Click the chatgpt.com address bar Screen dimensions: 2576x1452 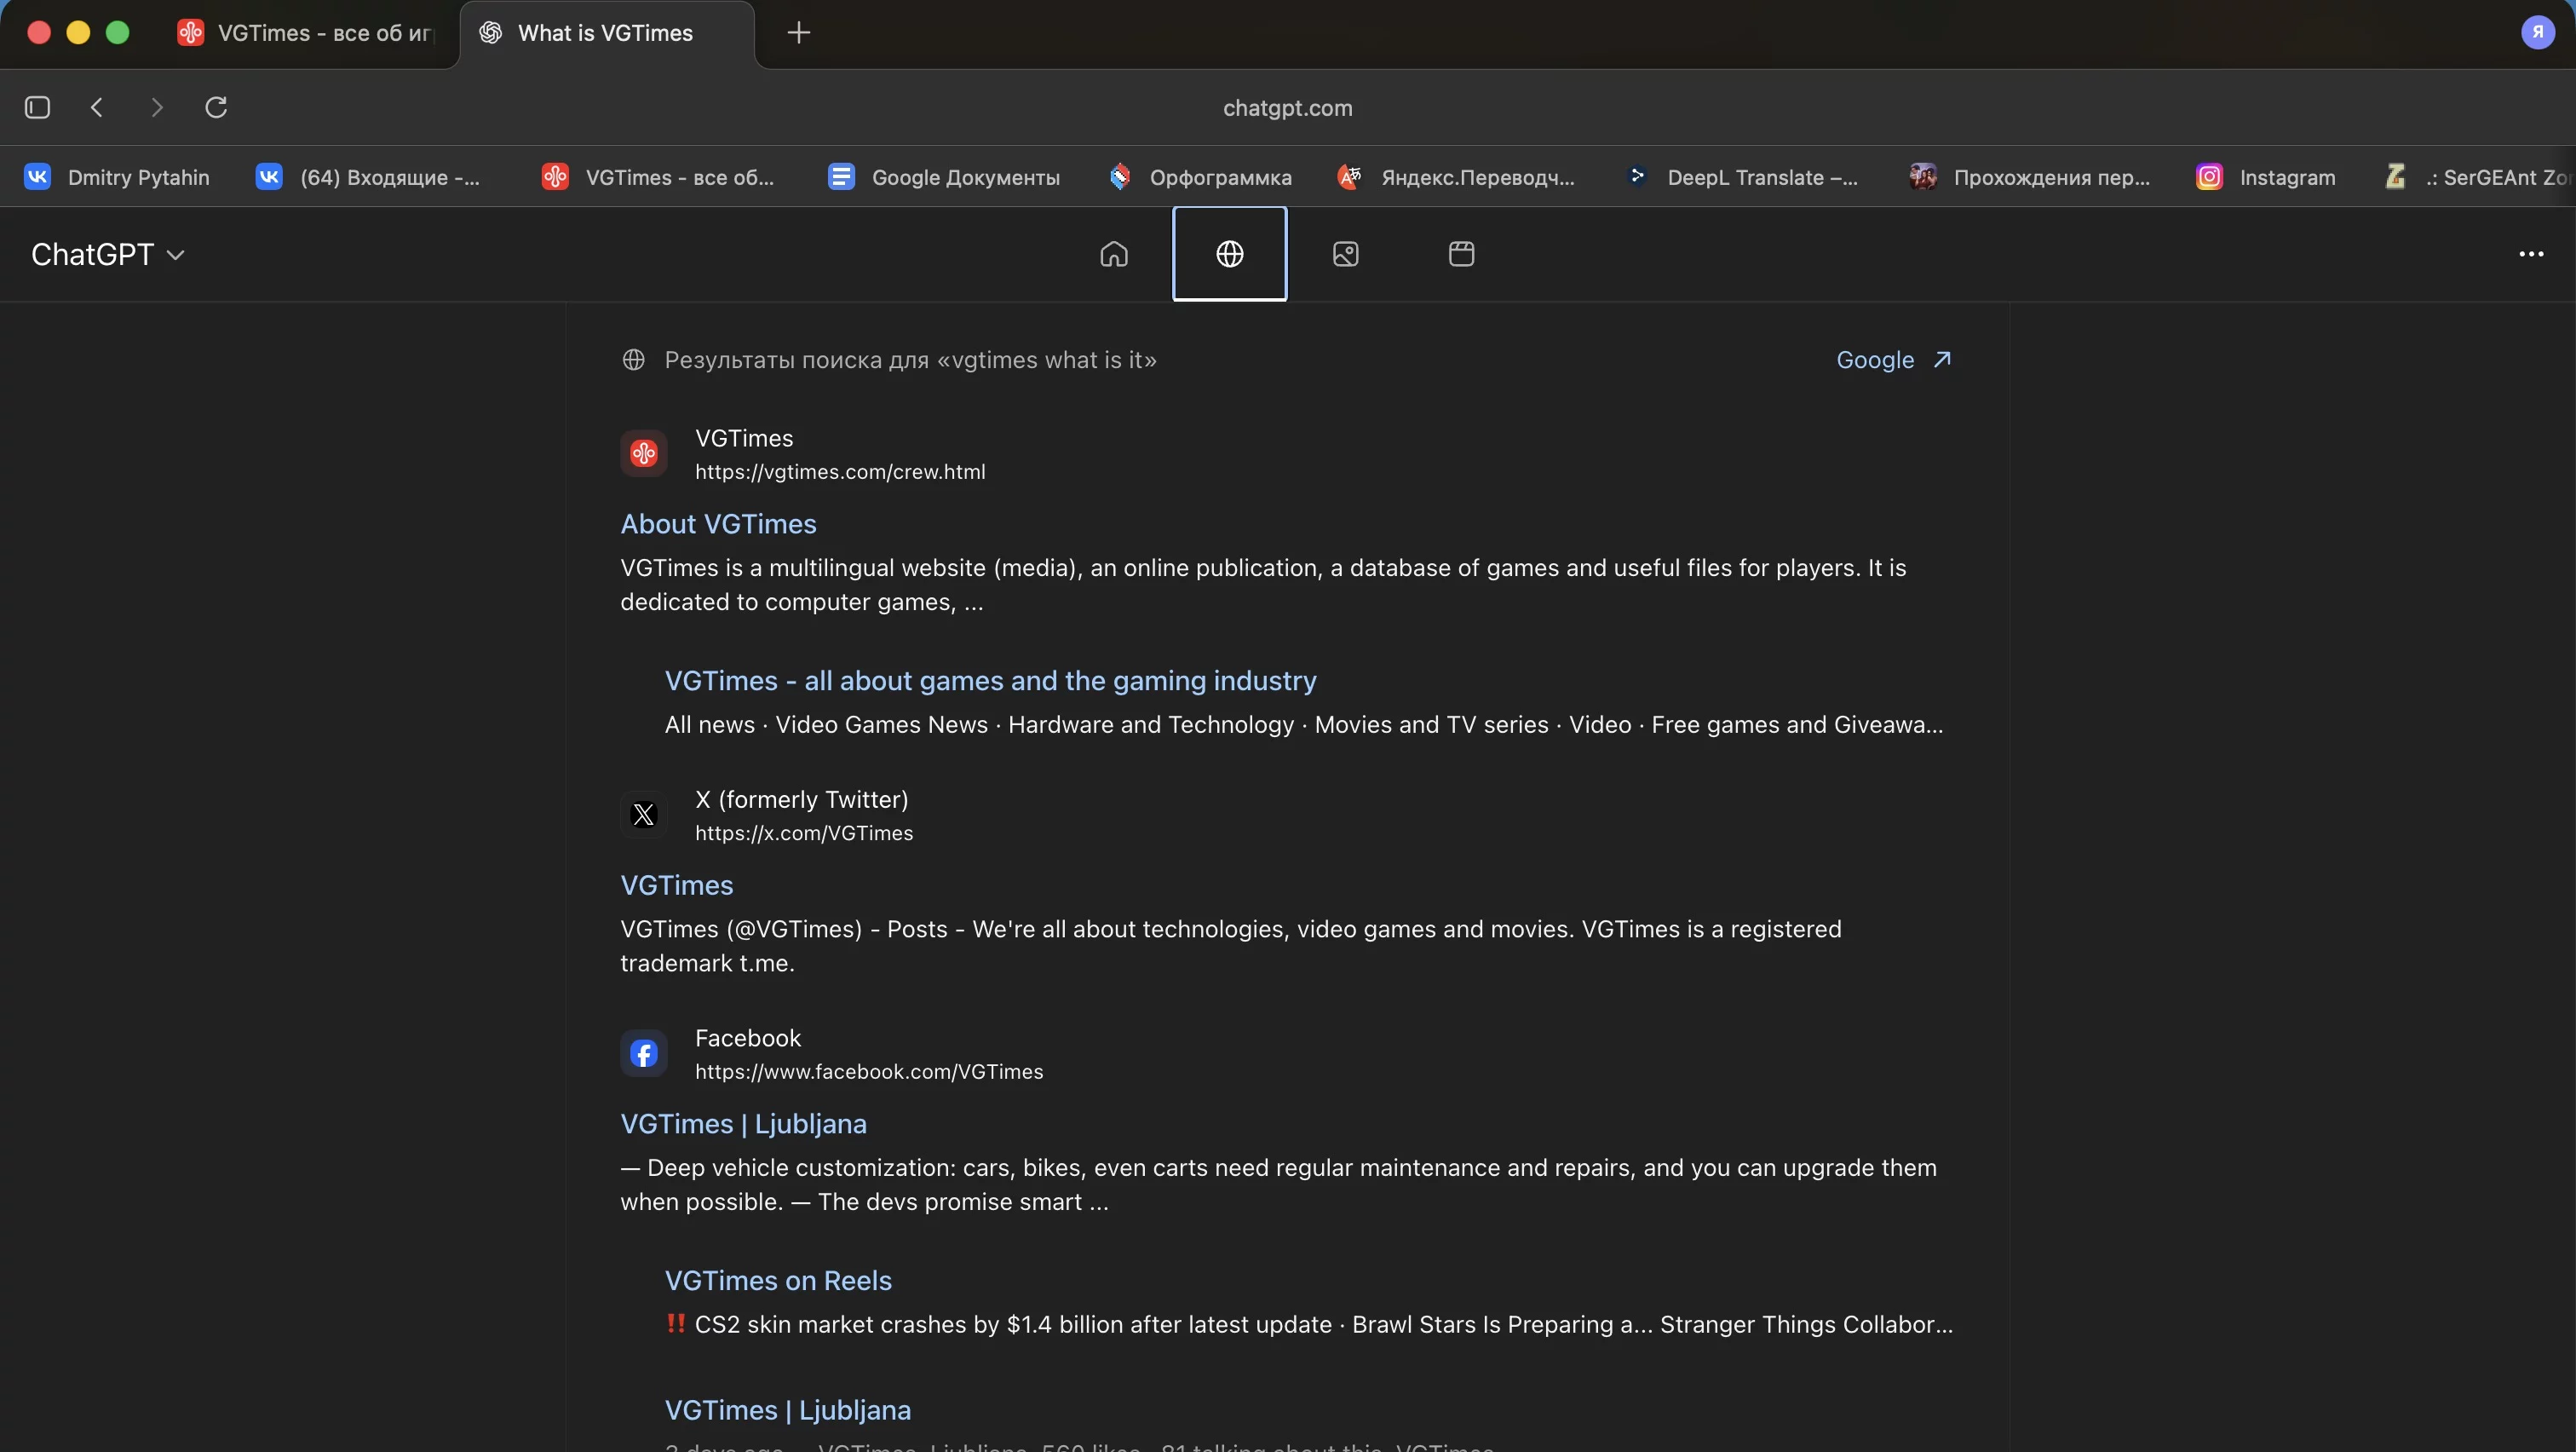click(x=1287, y=108)
